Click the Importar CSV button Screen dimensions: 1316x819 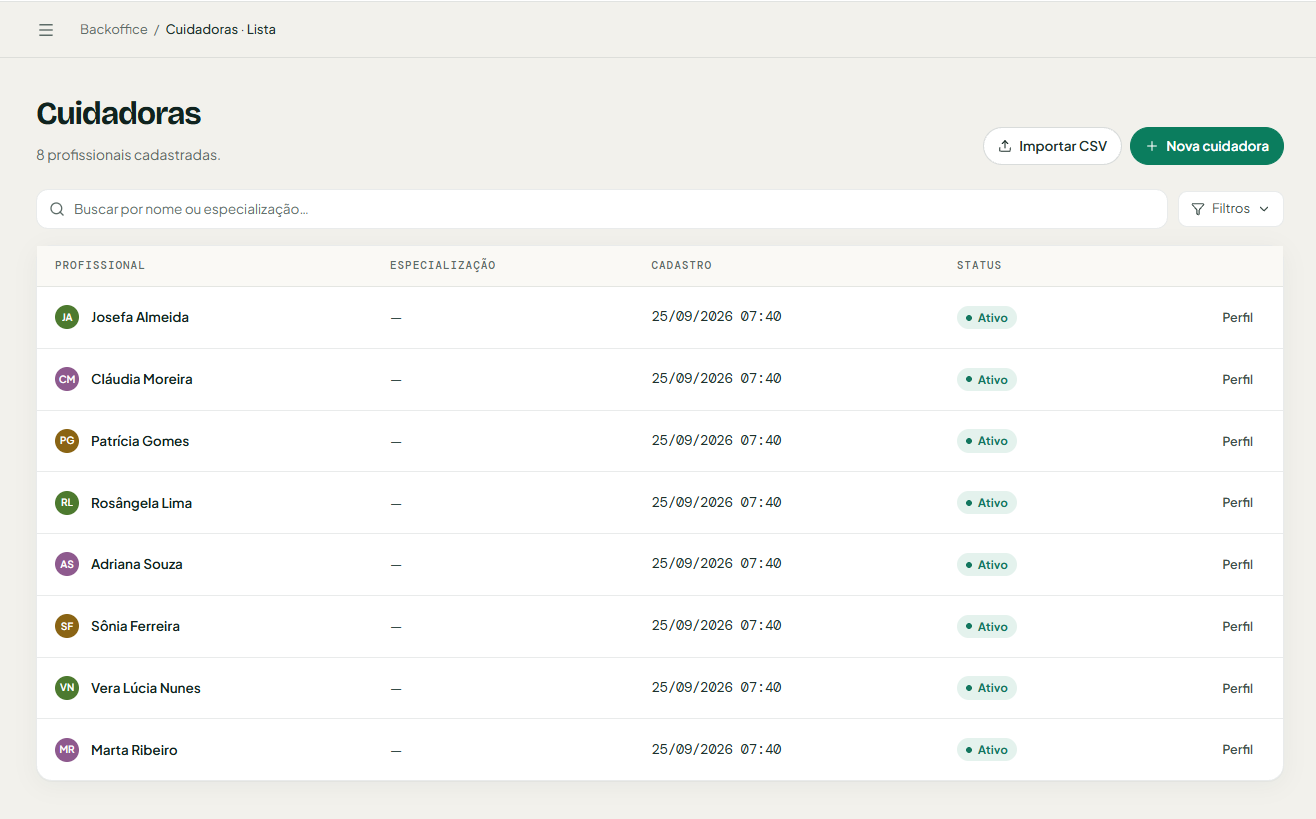tap(1052, 146)
